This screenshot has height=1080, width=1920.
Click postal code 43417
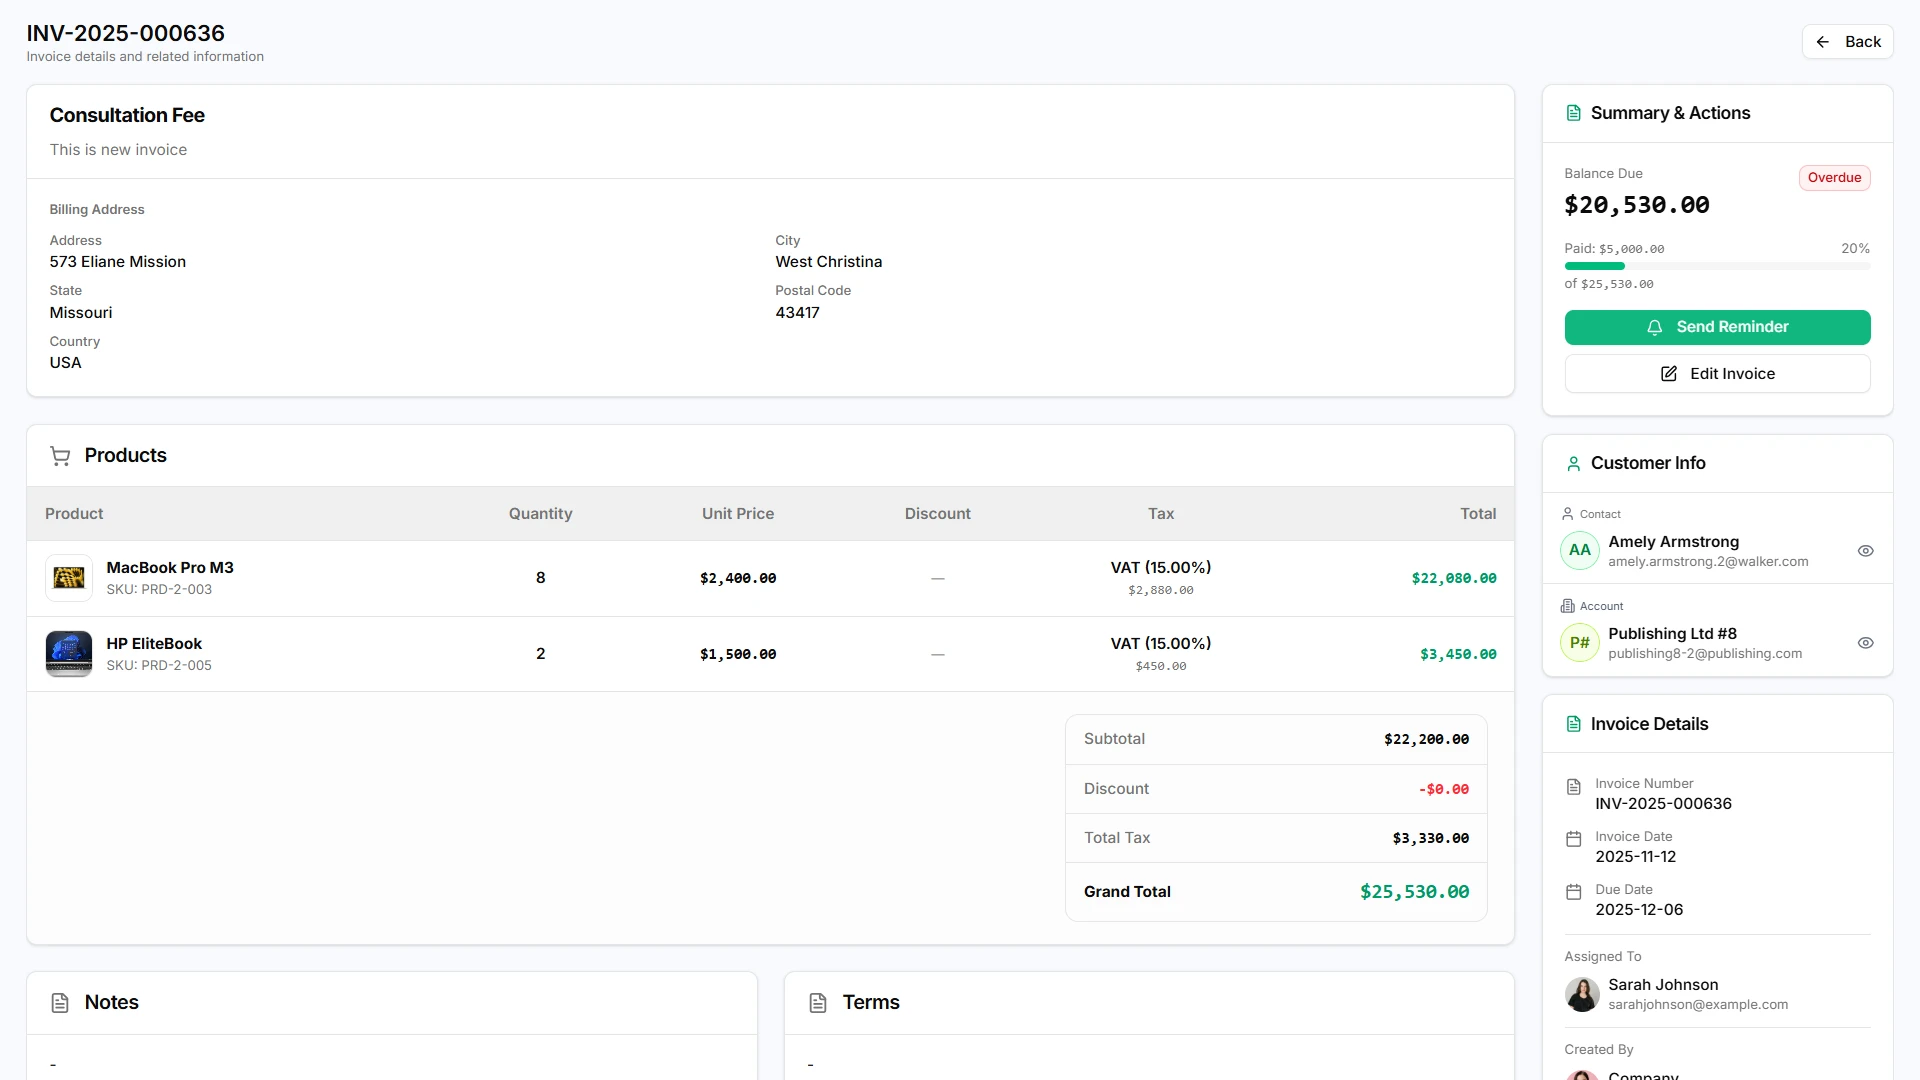click(797, 313)
